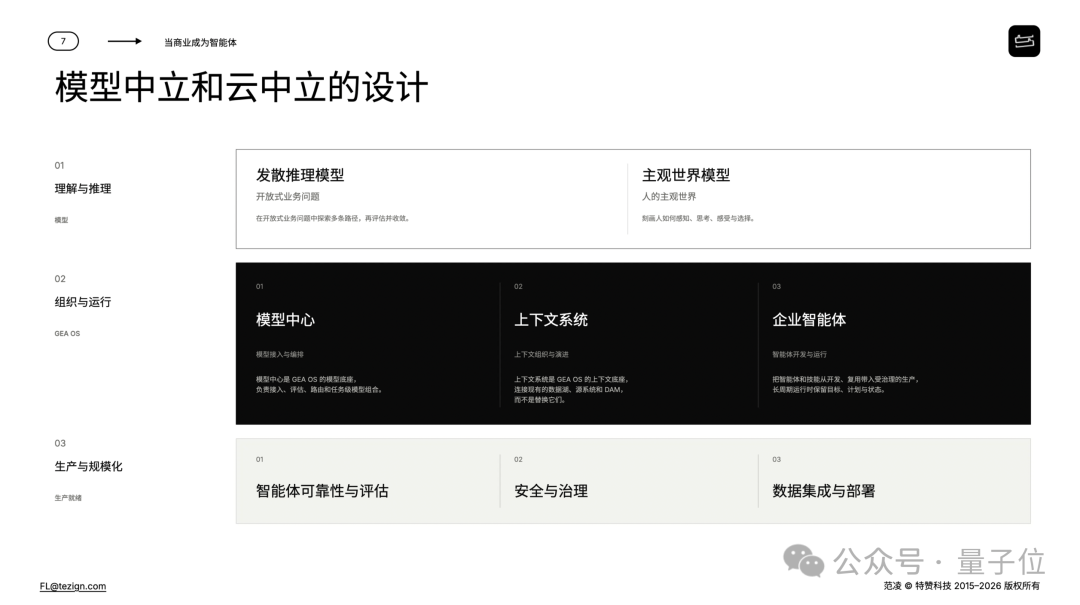Click the breadcrumb text 当商业成为智能体

pyautogui.click(x=200, y=43)
